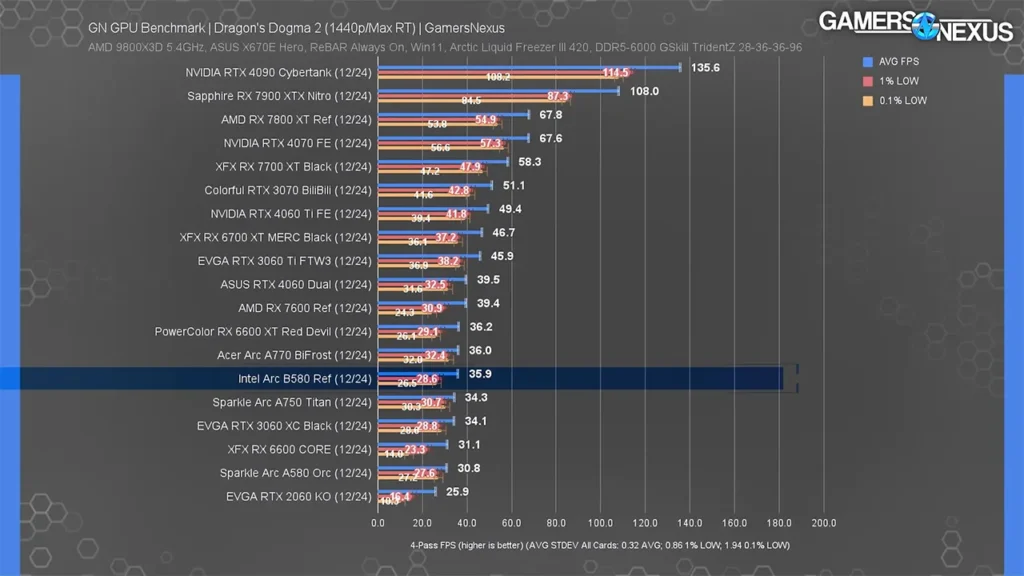Select the highlighted 'Intel Arc B580 Ref (12/24)' label
Screen dimensions: 1024x576
pyautogui.click(x=305, y=379)
